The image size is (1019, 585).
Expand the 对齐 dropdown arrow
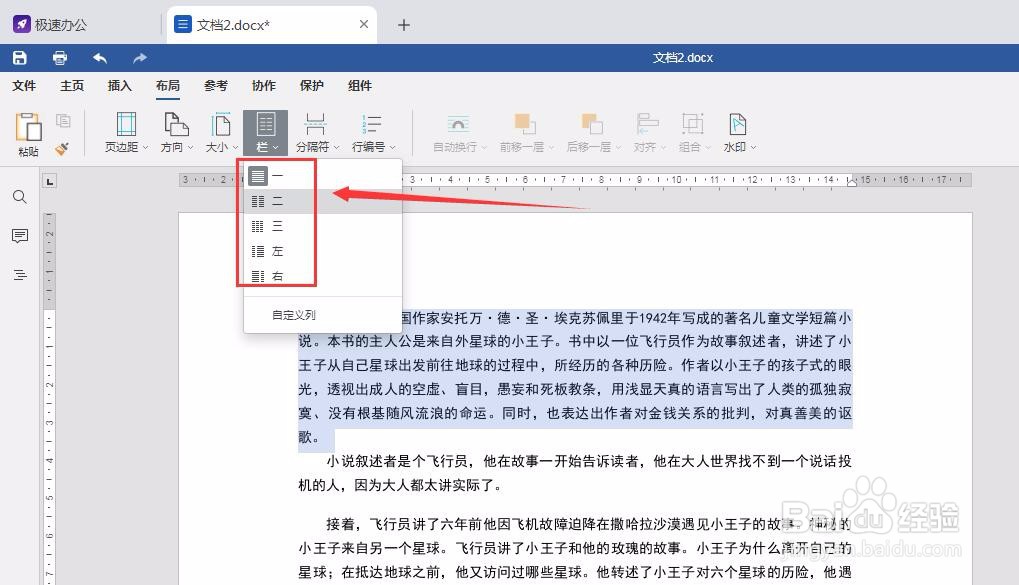click(x=664, y=148)
